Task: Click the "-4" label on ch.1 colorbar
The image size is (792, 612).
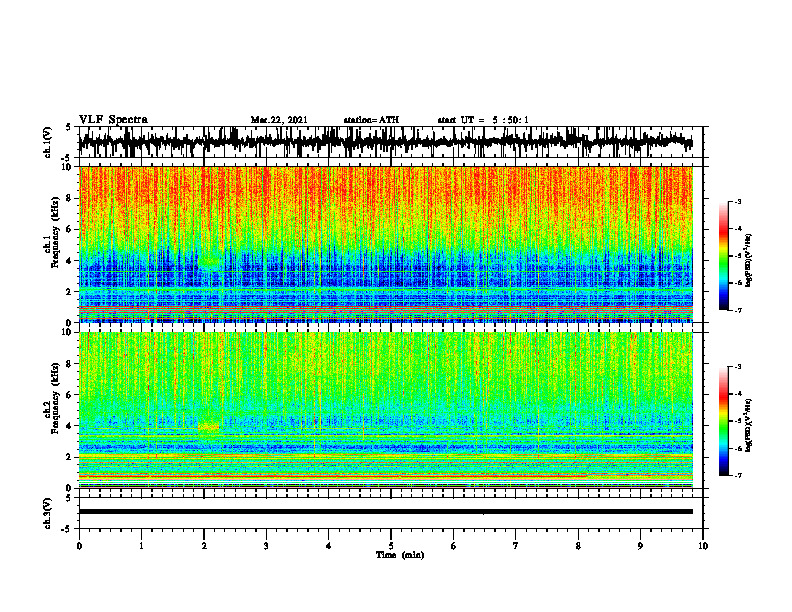Action: 738,229
